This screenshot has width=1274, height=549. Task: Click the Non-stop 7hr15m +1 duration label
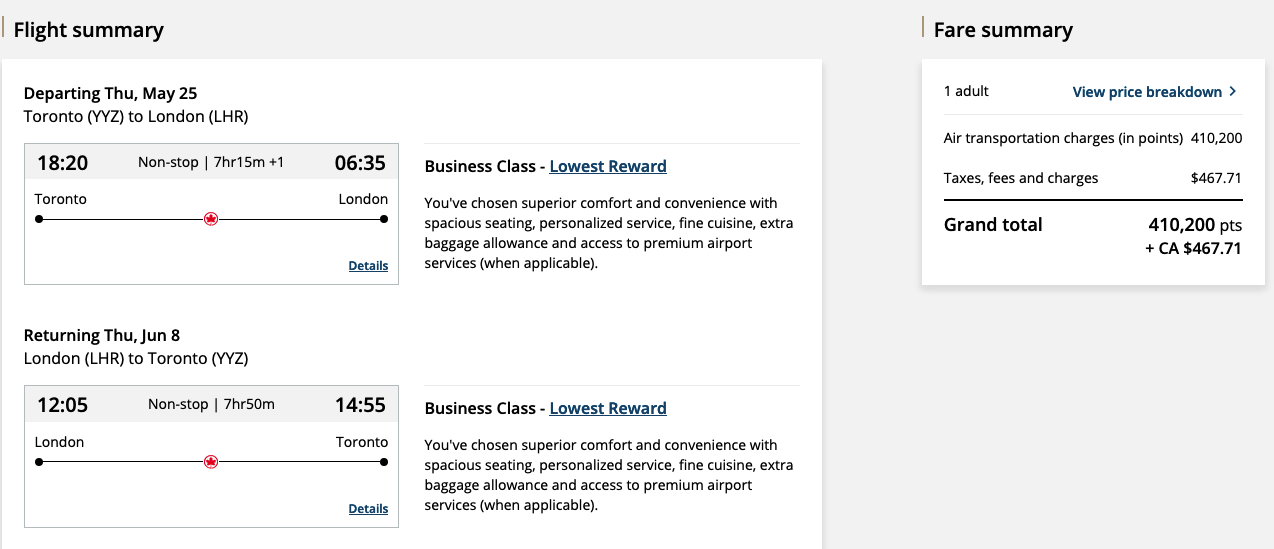(211, 162)
